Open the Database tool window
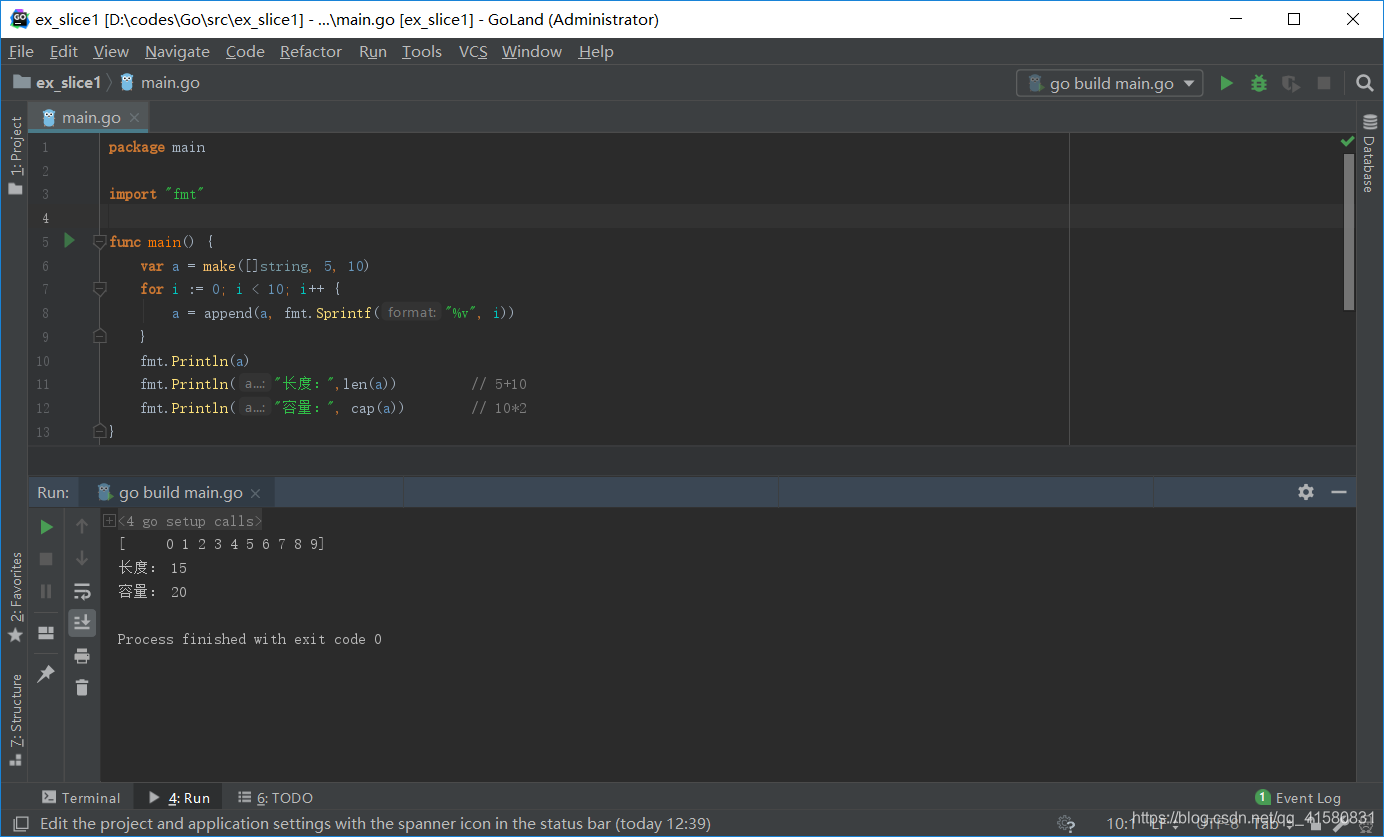 pyautogui.click(x=1369, y=153)
